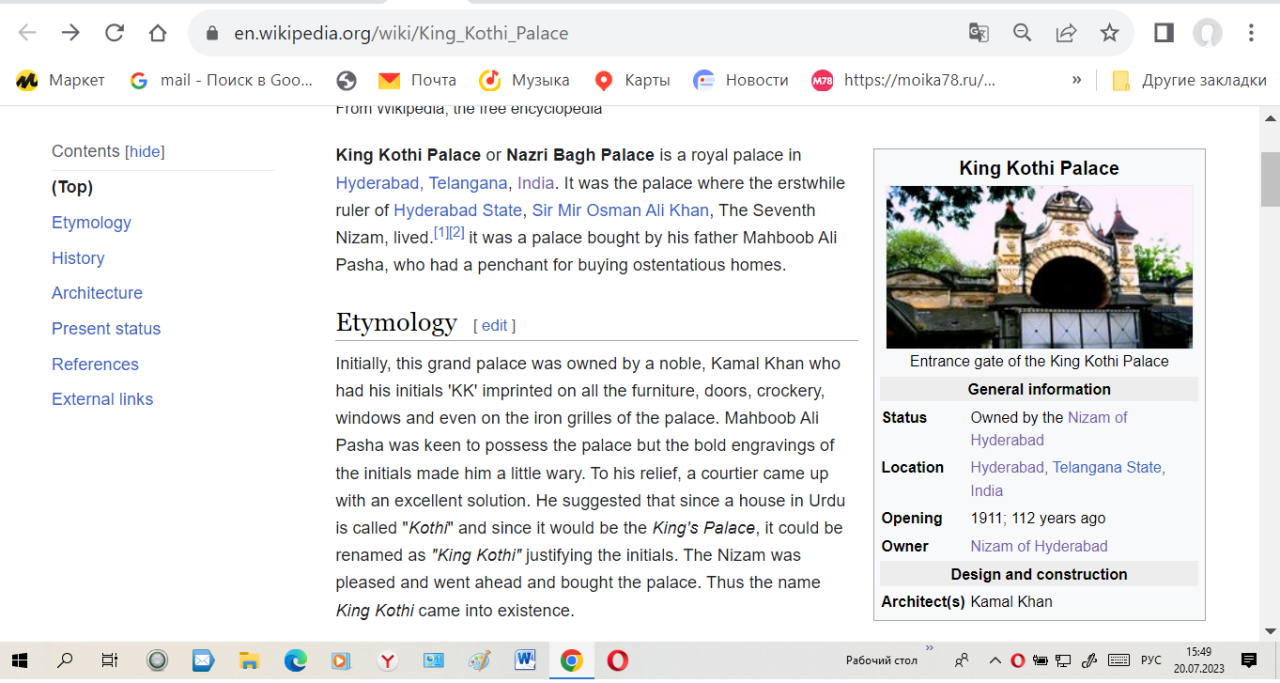Open Microsoft Word from taskbar

[525, 660]
